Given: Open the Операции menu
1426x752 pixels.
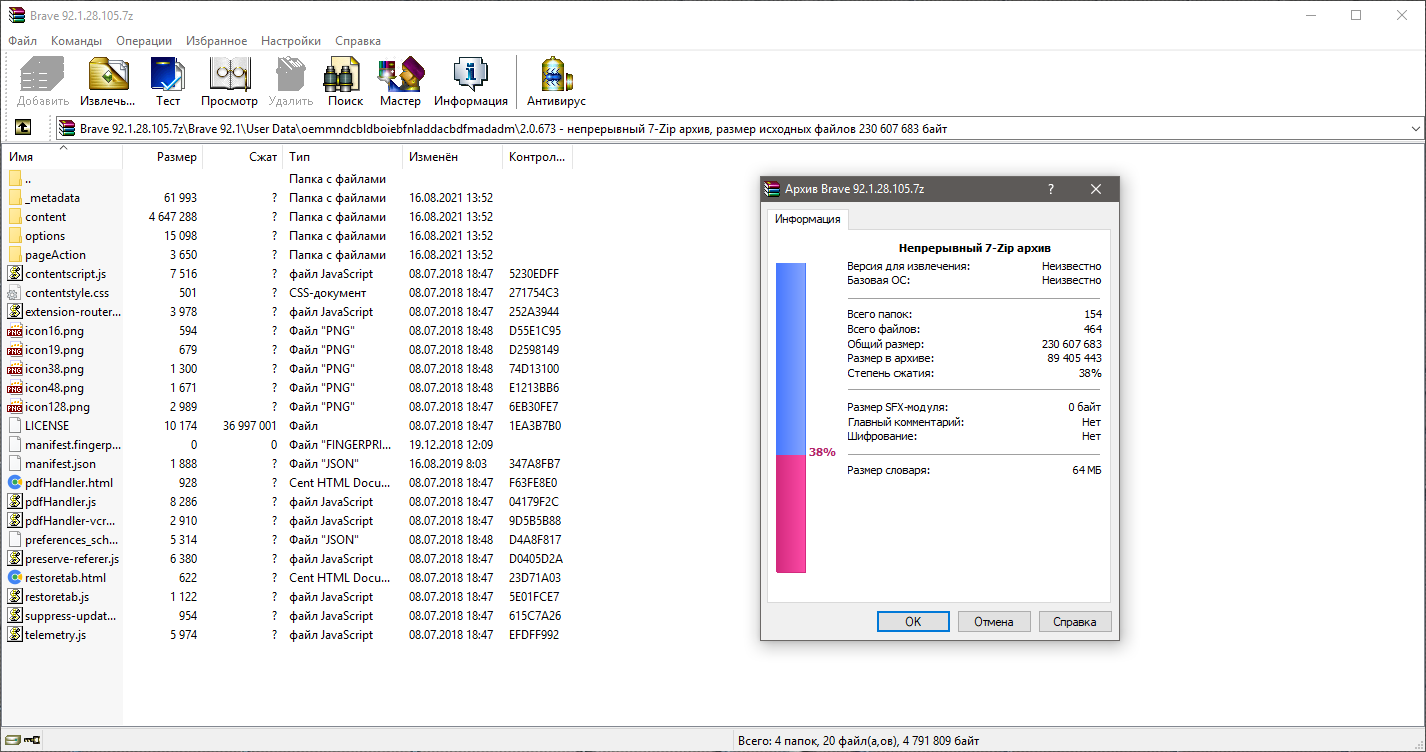Looking at the screenshot, I should pyautogui.click(x=144, y=41).
